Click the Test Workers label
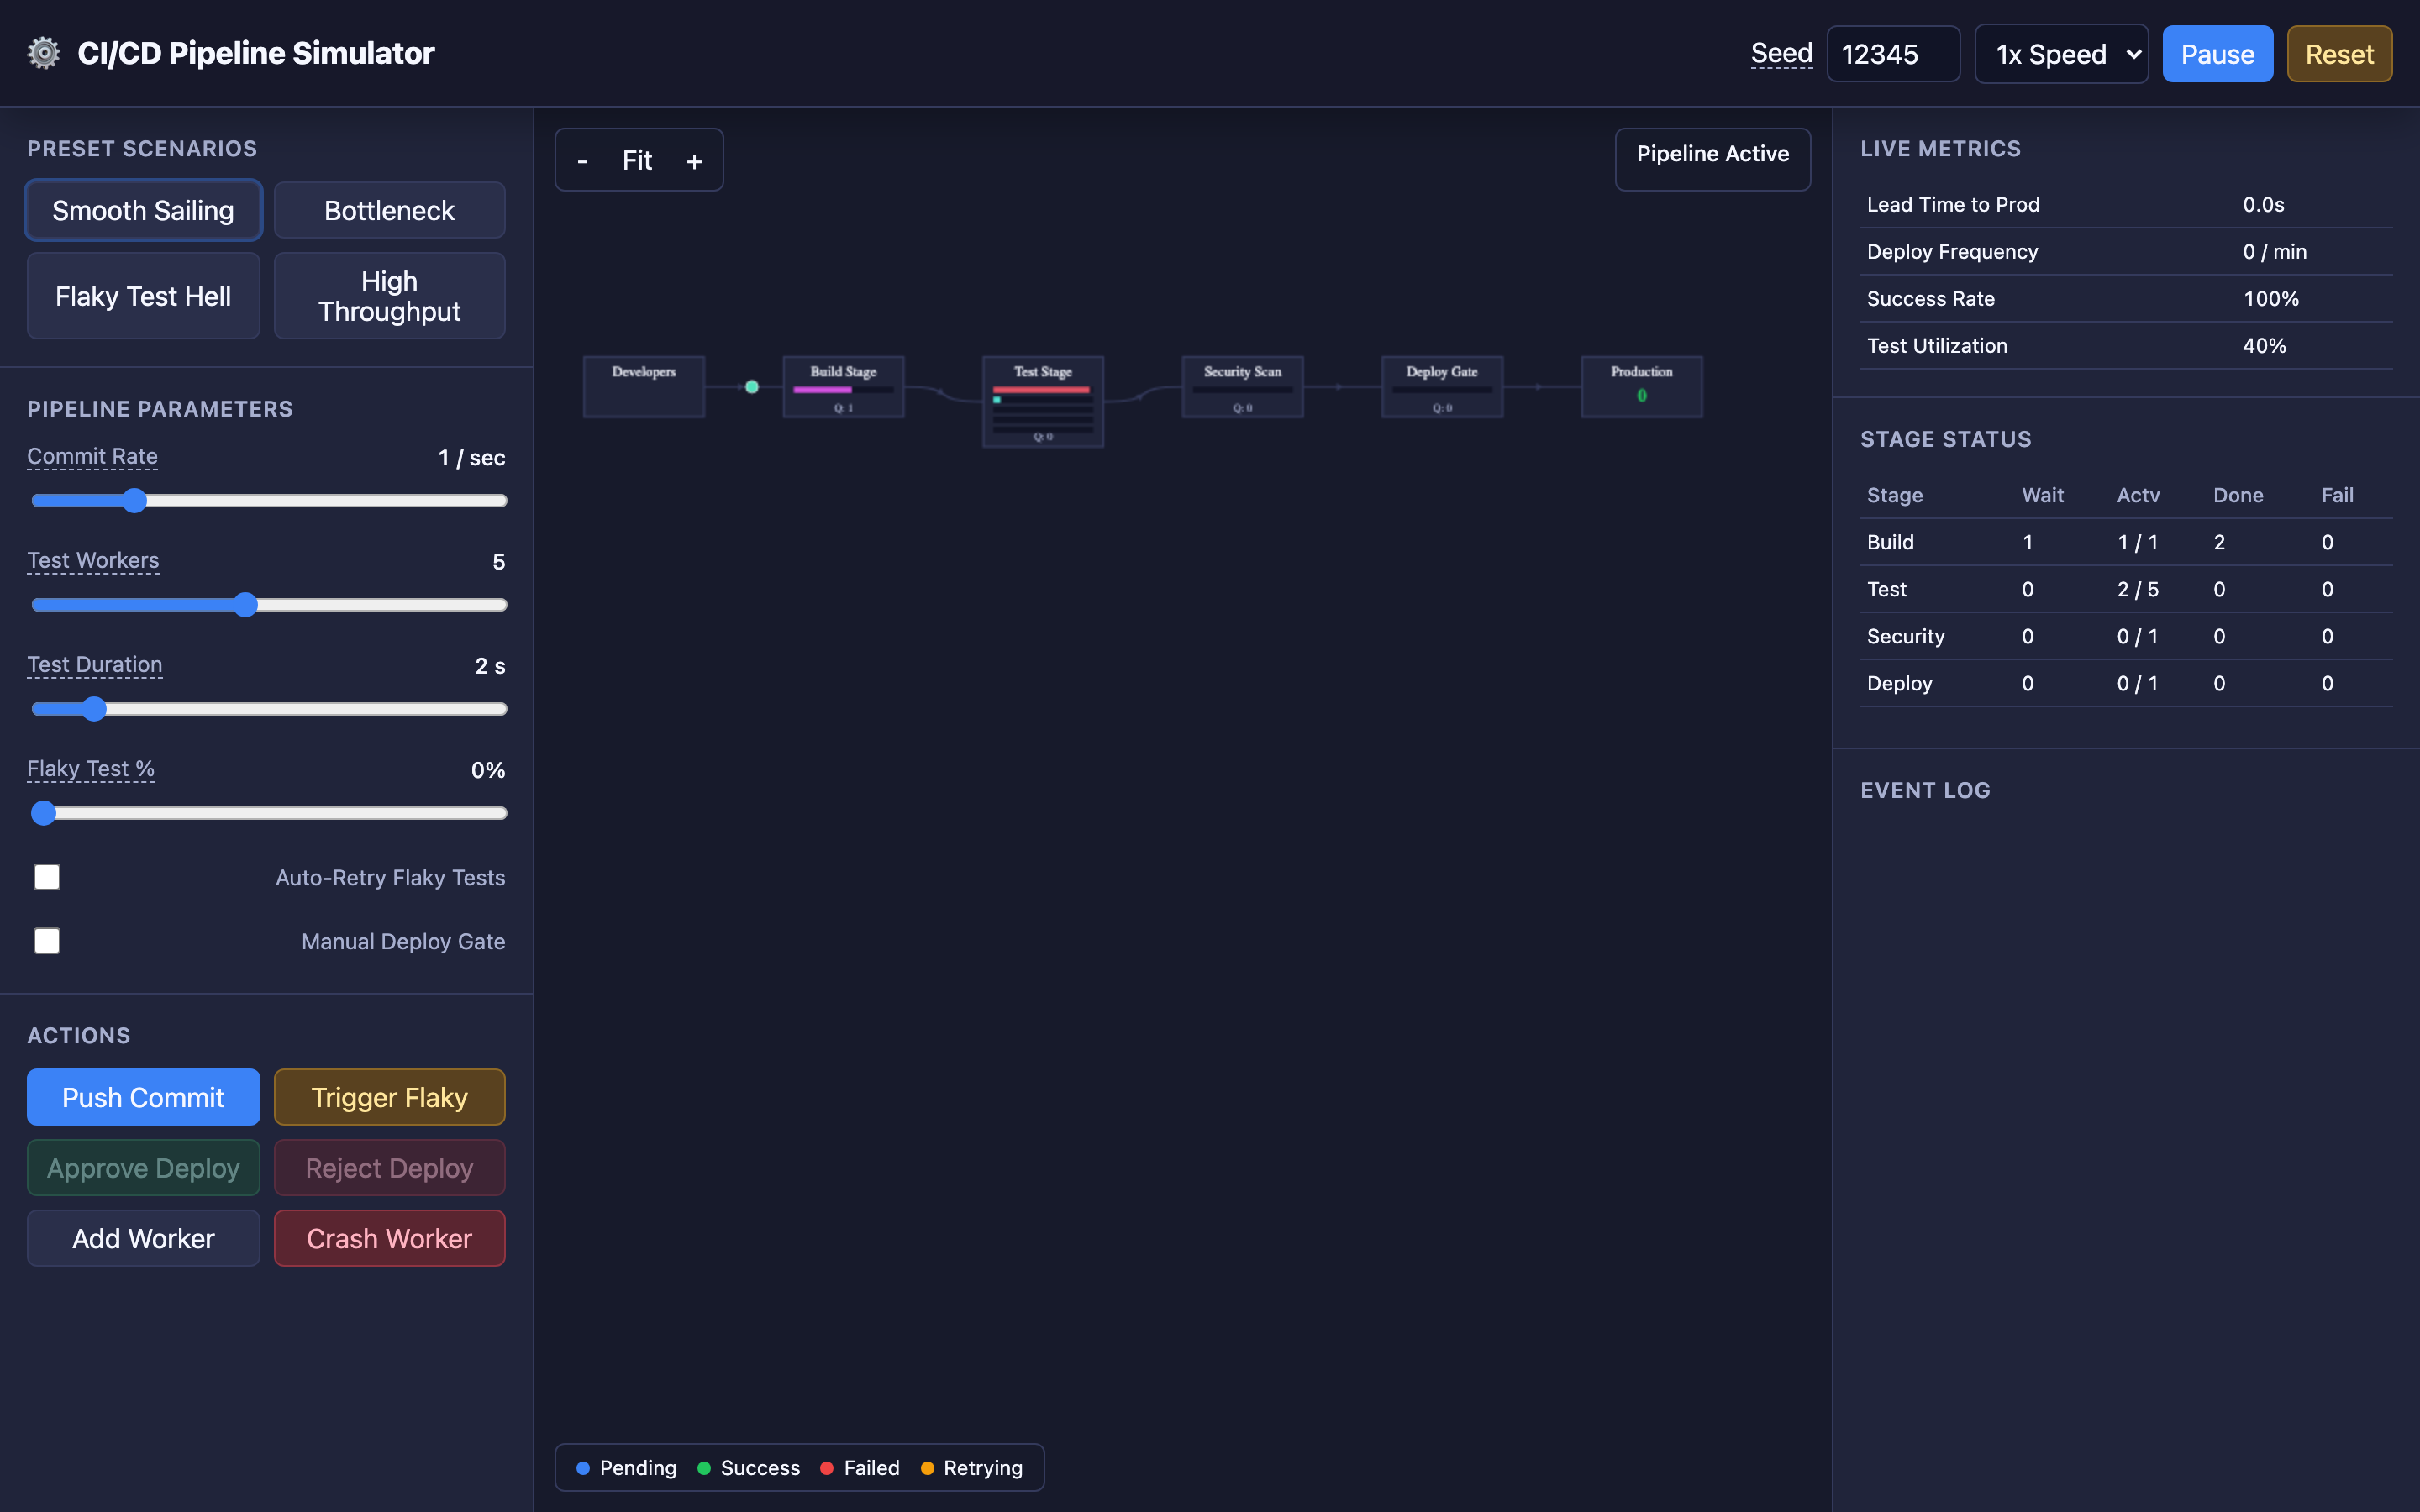 pyautogui.click(x=93, y=560)
